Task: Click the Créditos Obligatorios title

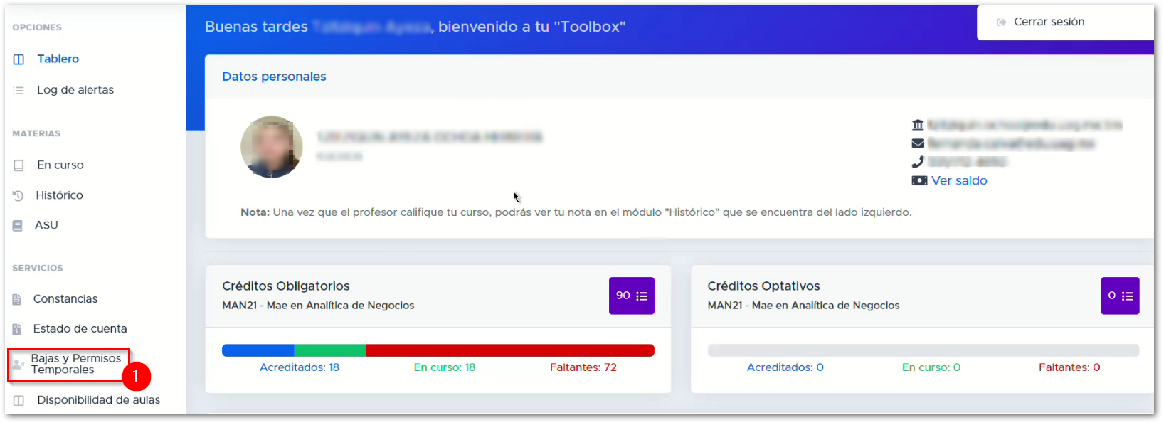Action: (x=286, y=286)
